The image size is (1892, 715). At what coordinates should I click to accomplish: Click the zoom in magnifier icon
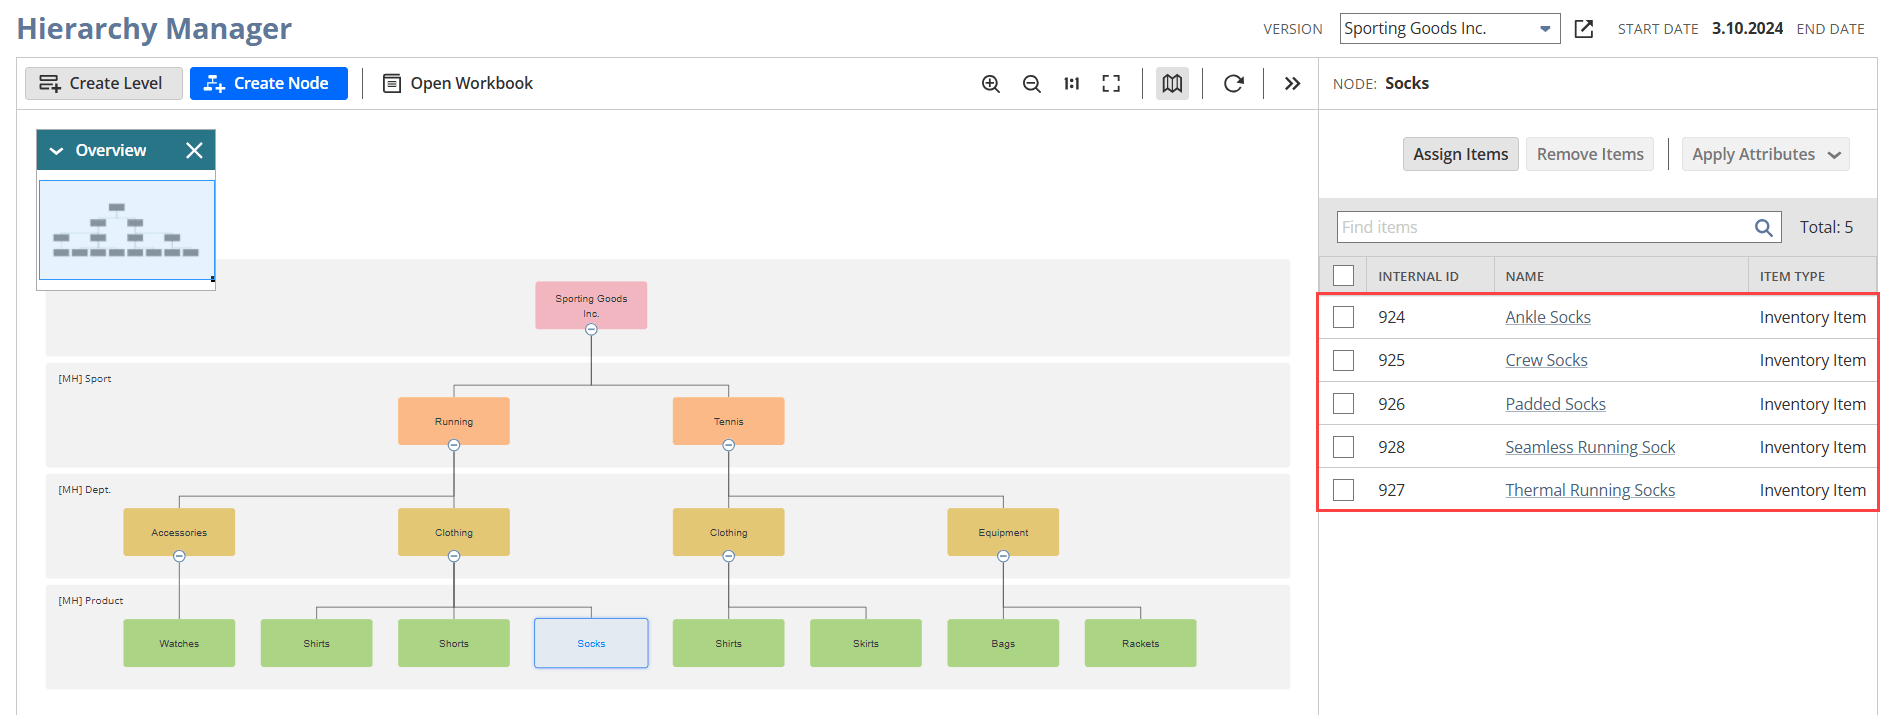[991, 84]
